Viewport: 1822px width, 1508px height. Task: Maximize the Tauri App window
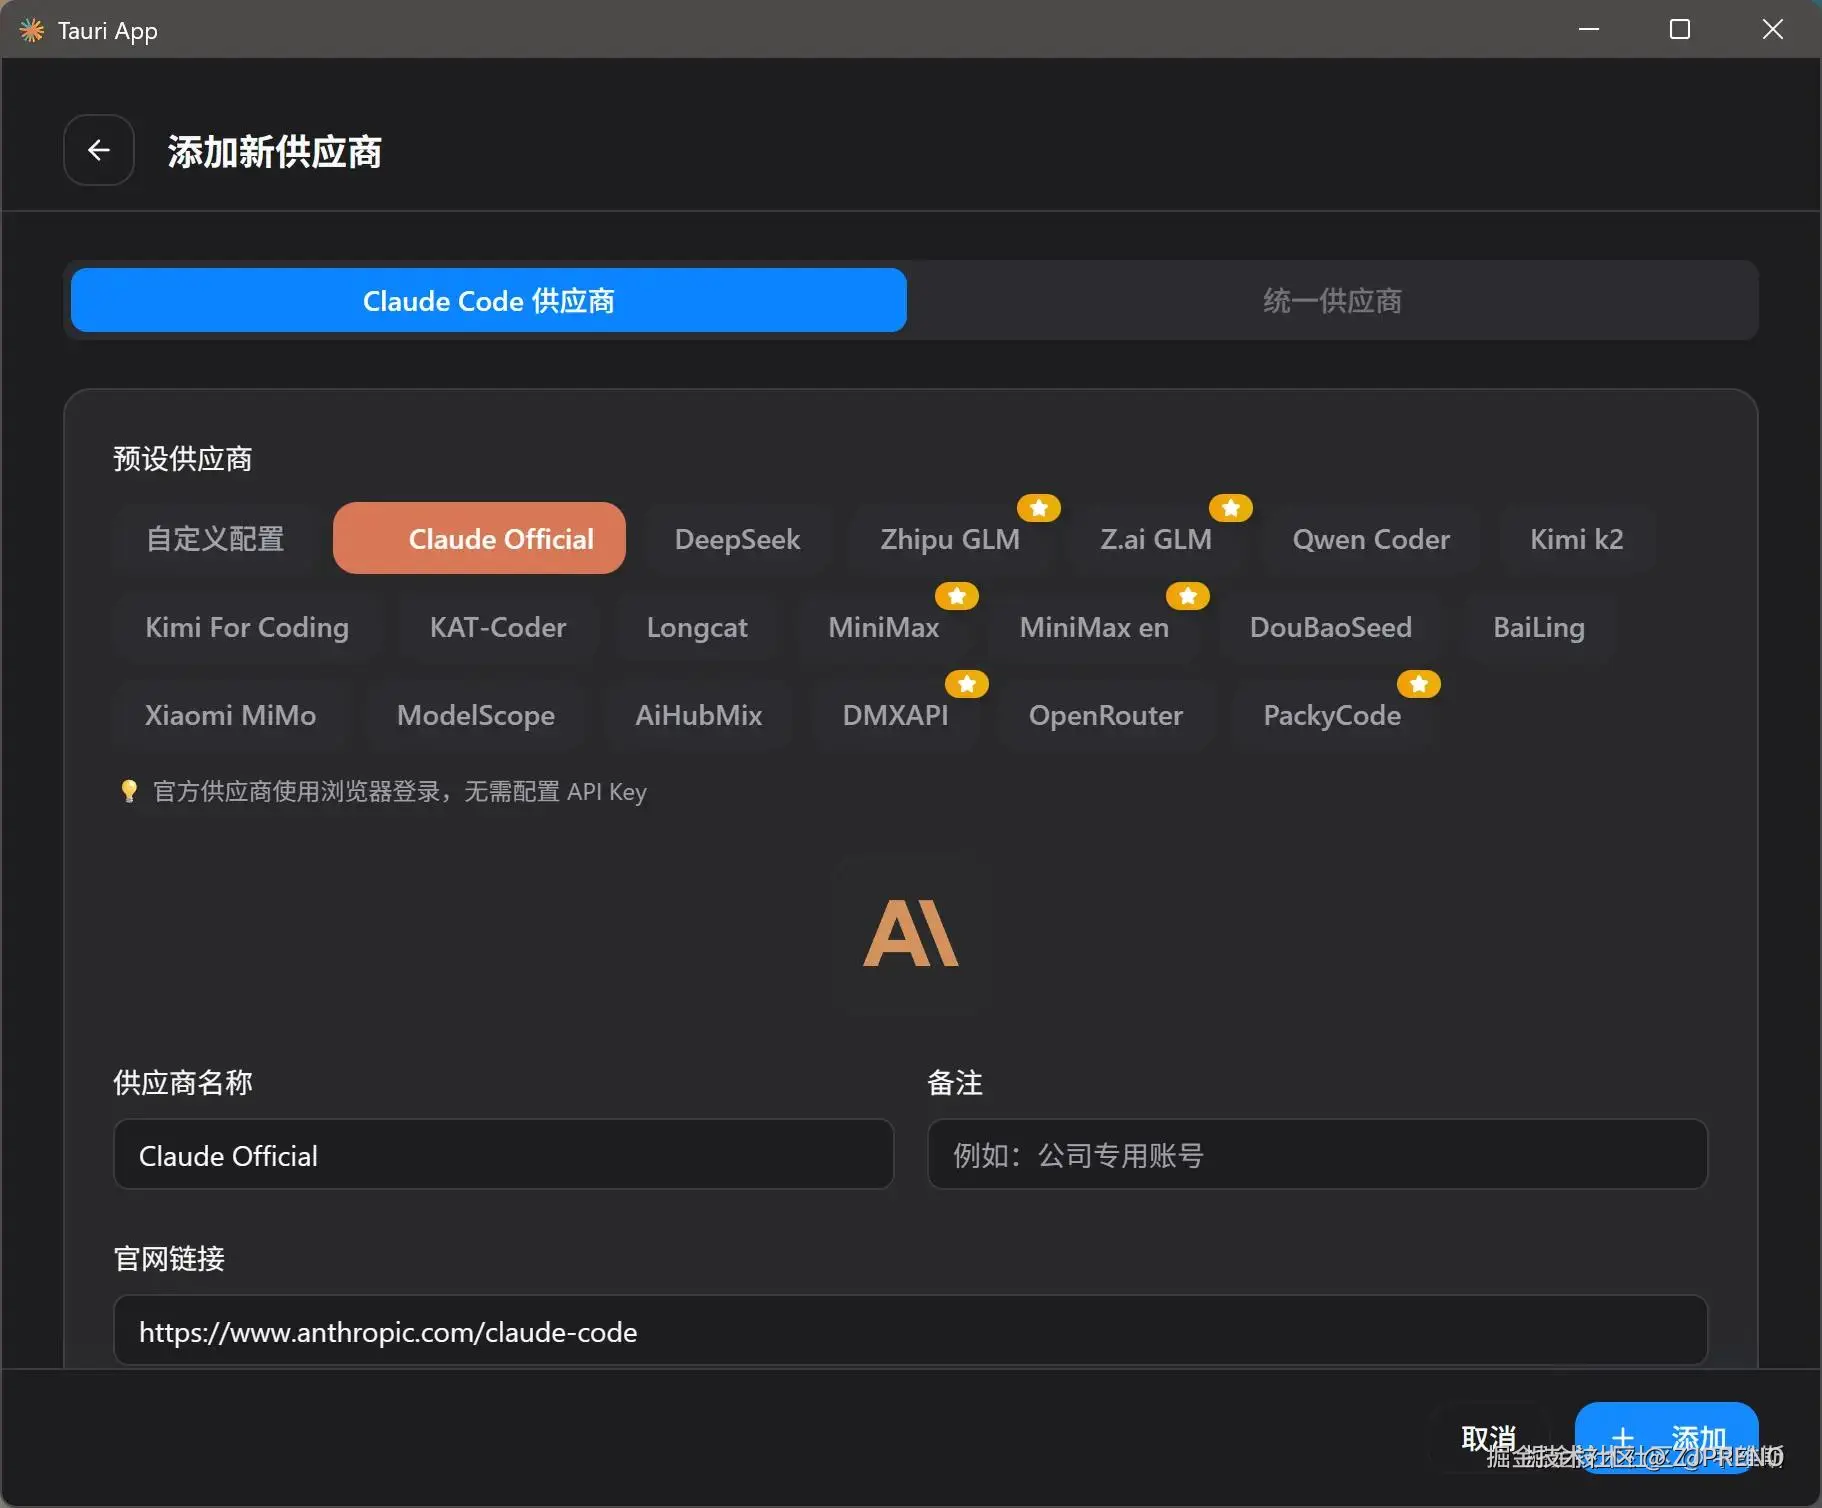[1680, 29]
